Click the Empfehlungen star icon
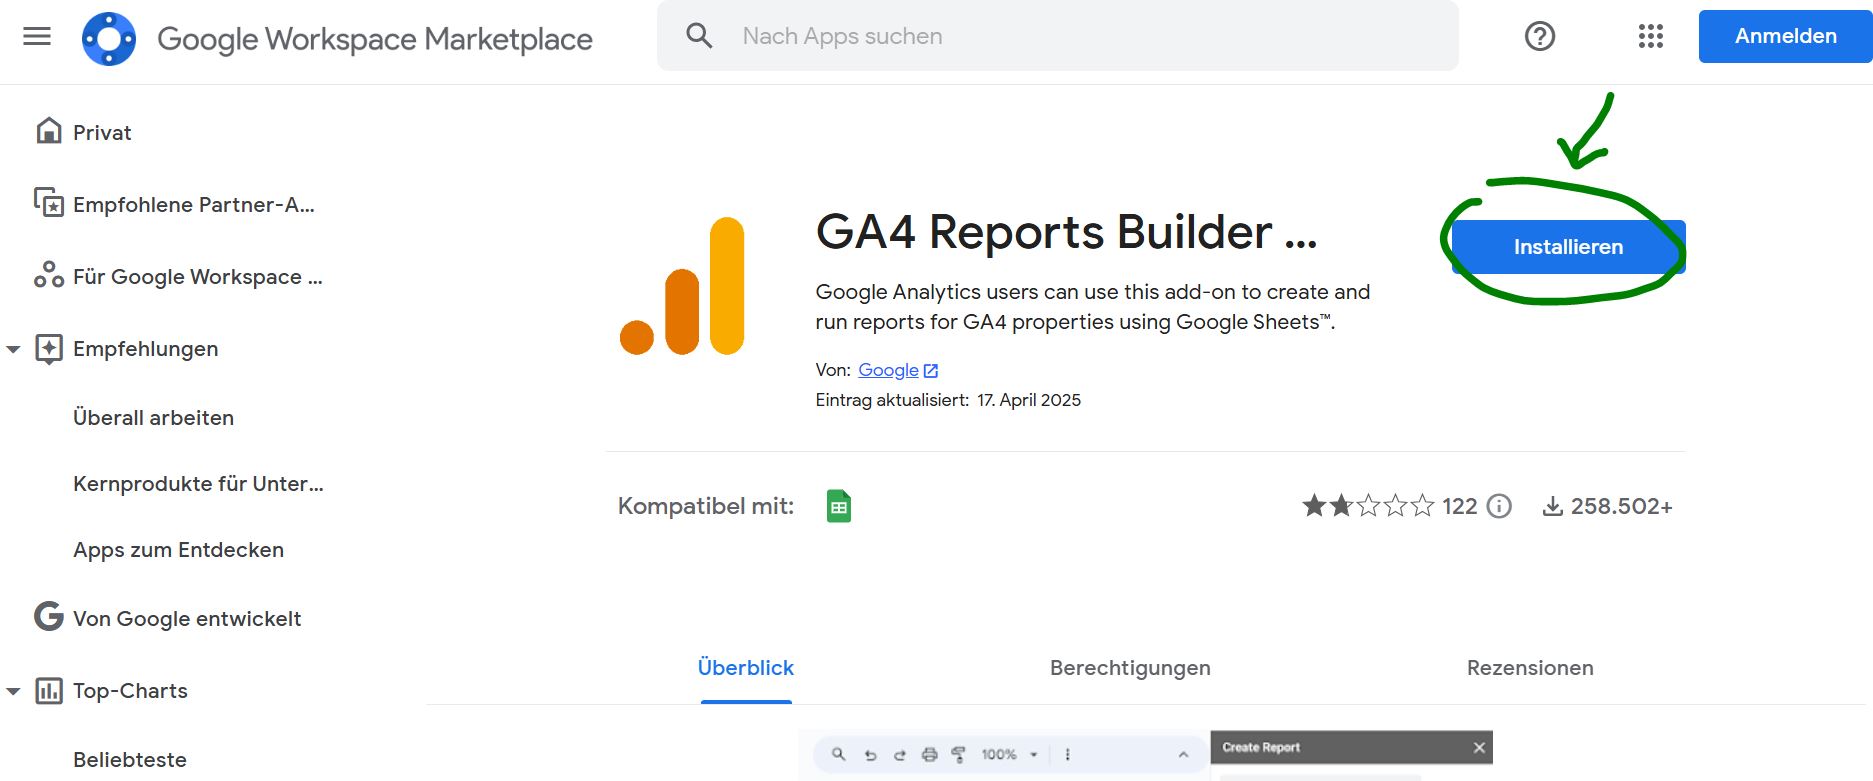 [x=49, y=348]
